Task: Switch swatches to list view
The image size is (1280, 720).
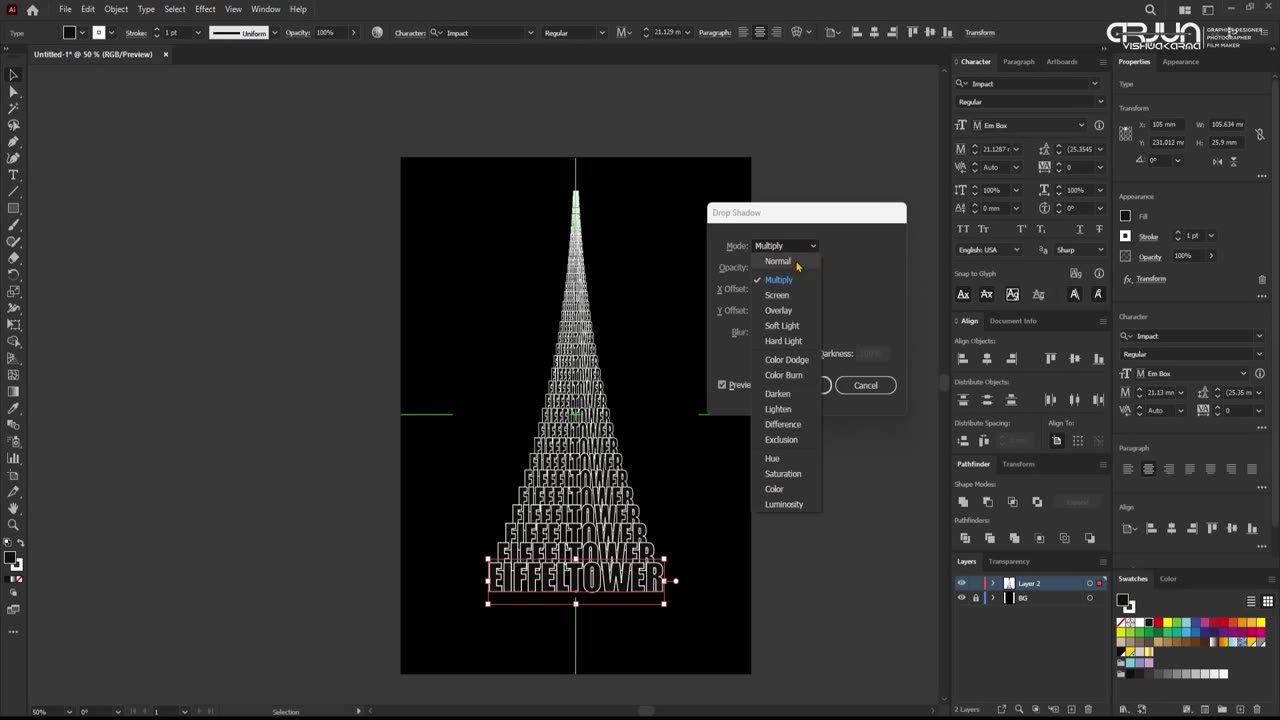Action: coord(1251,601)
